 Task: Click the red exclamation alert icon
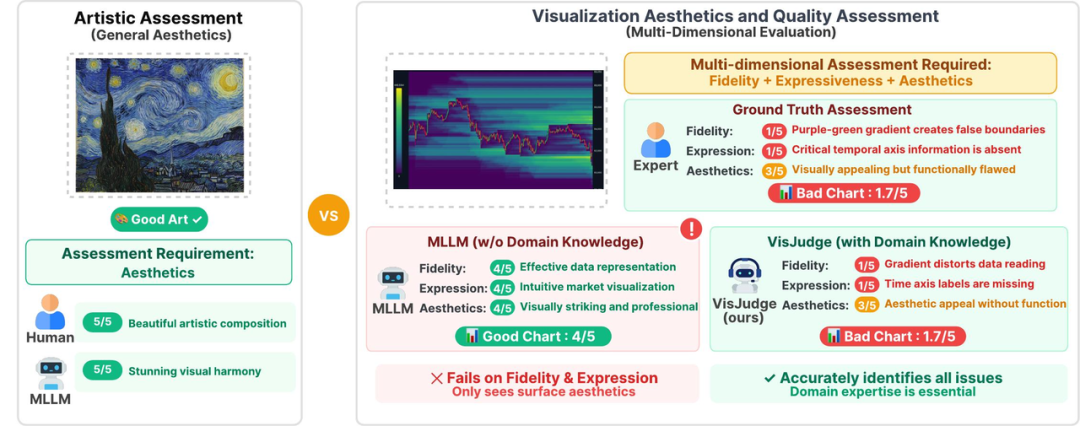point(691,229)
